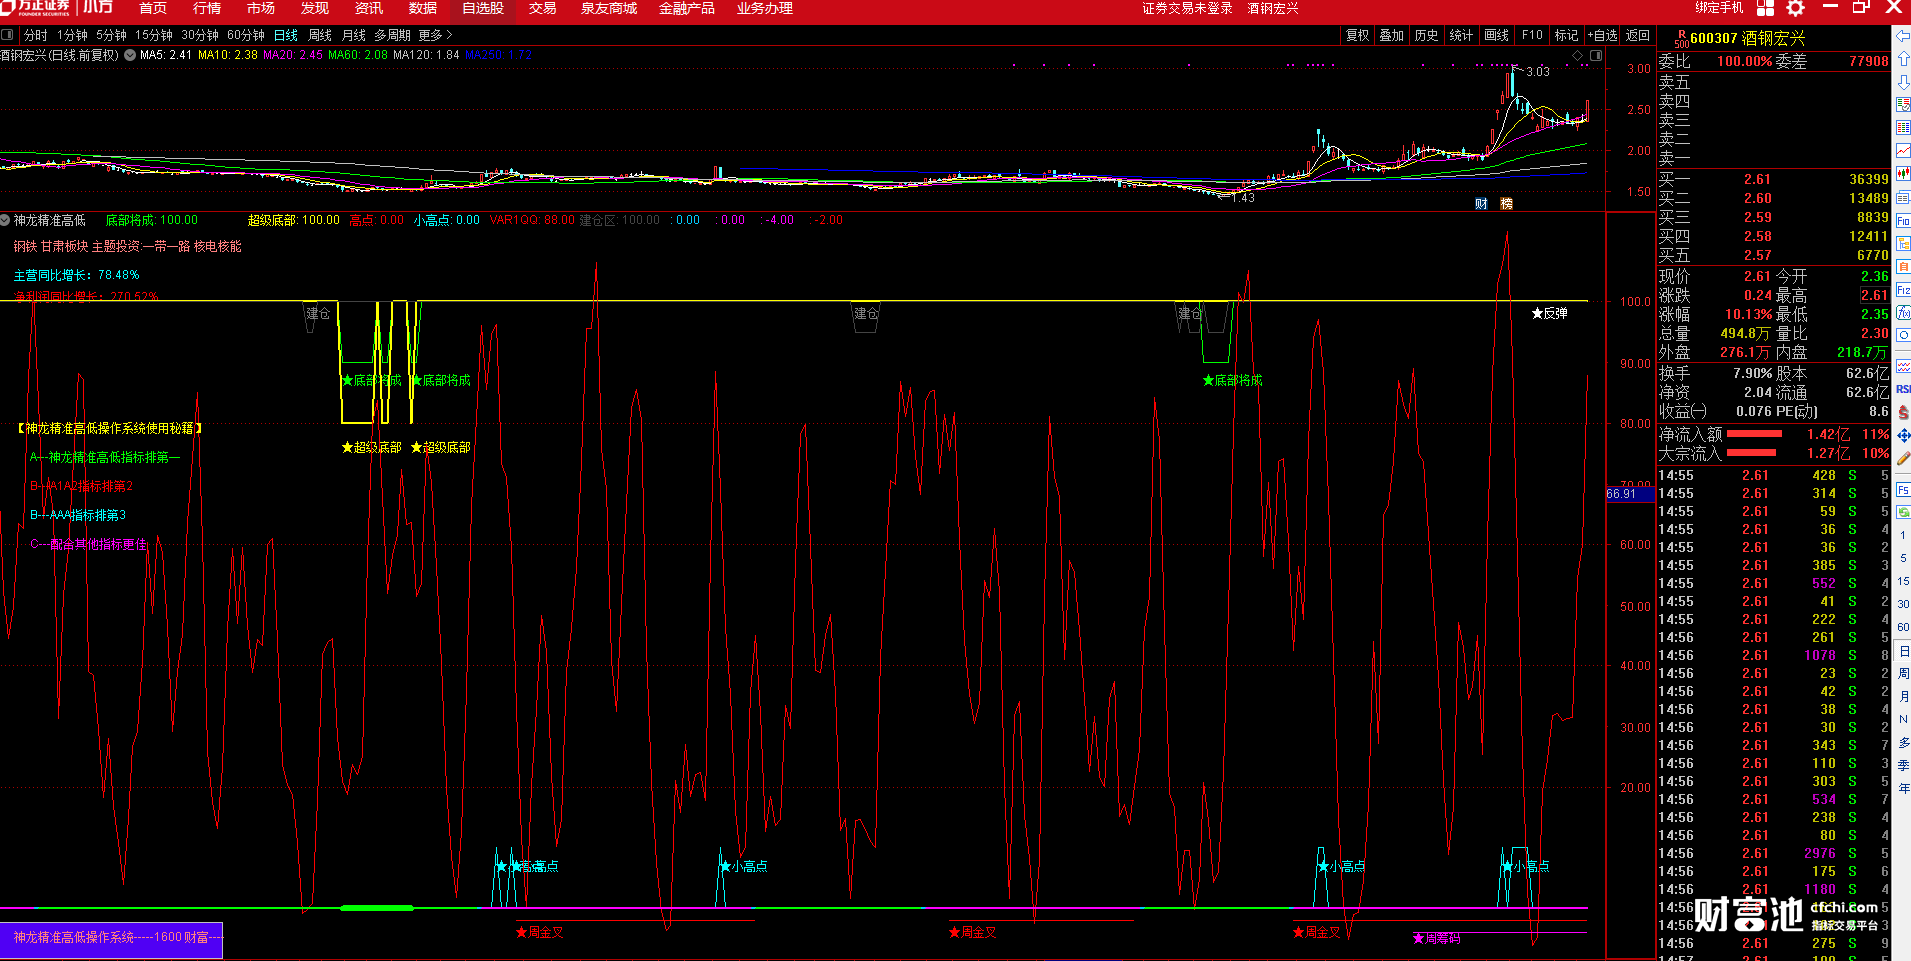Click the 66.91 marker on indicator axis

tap(1630, 494)
